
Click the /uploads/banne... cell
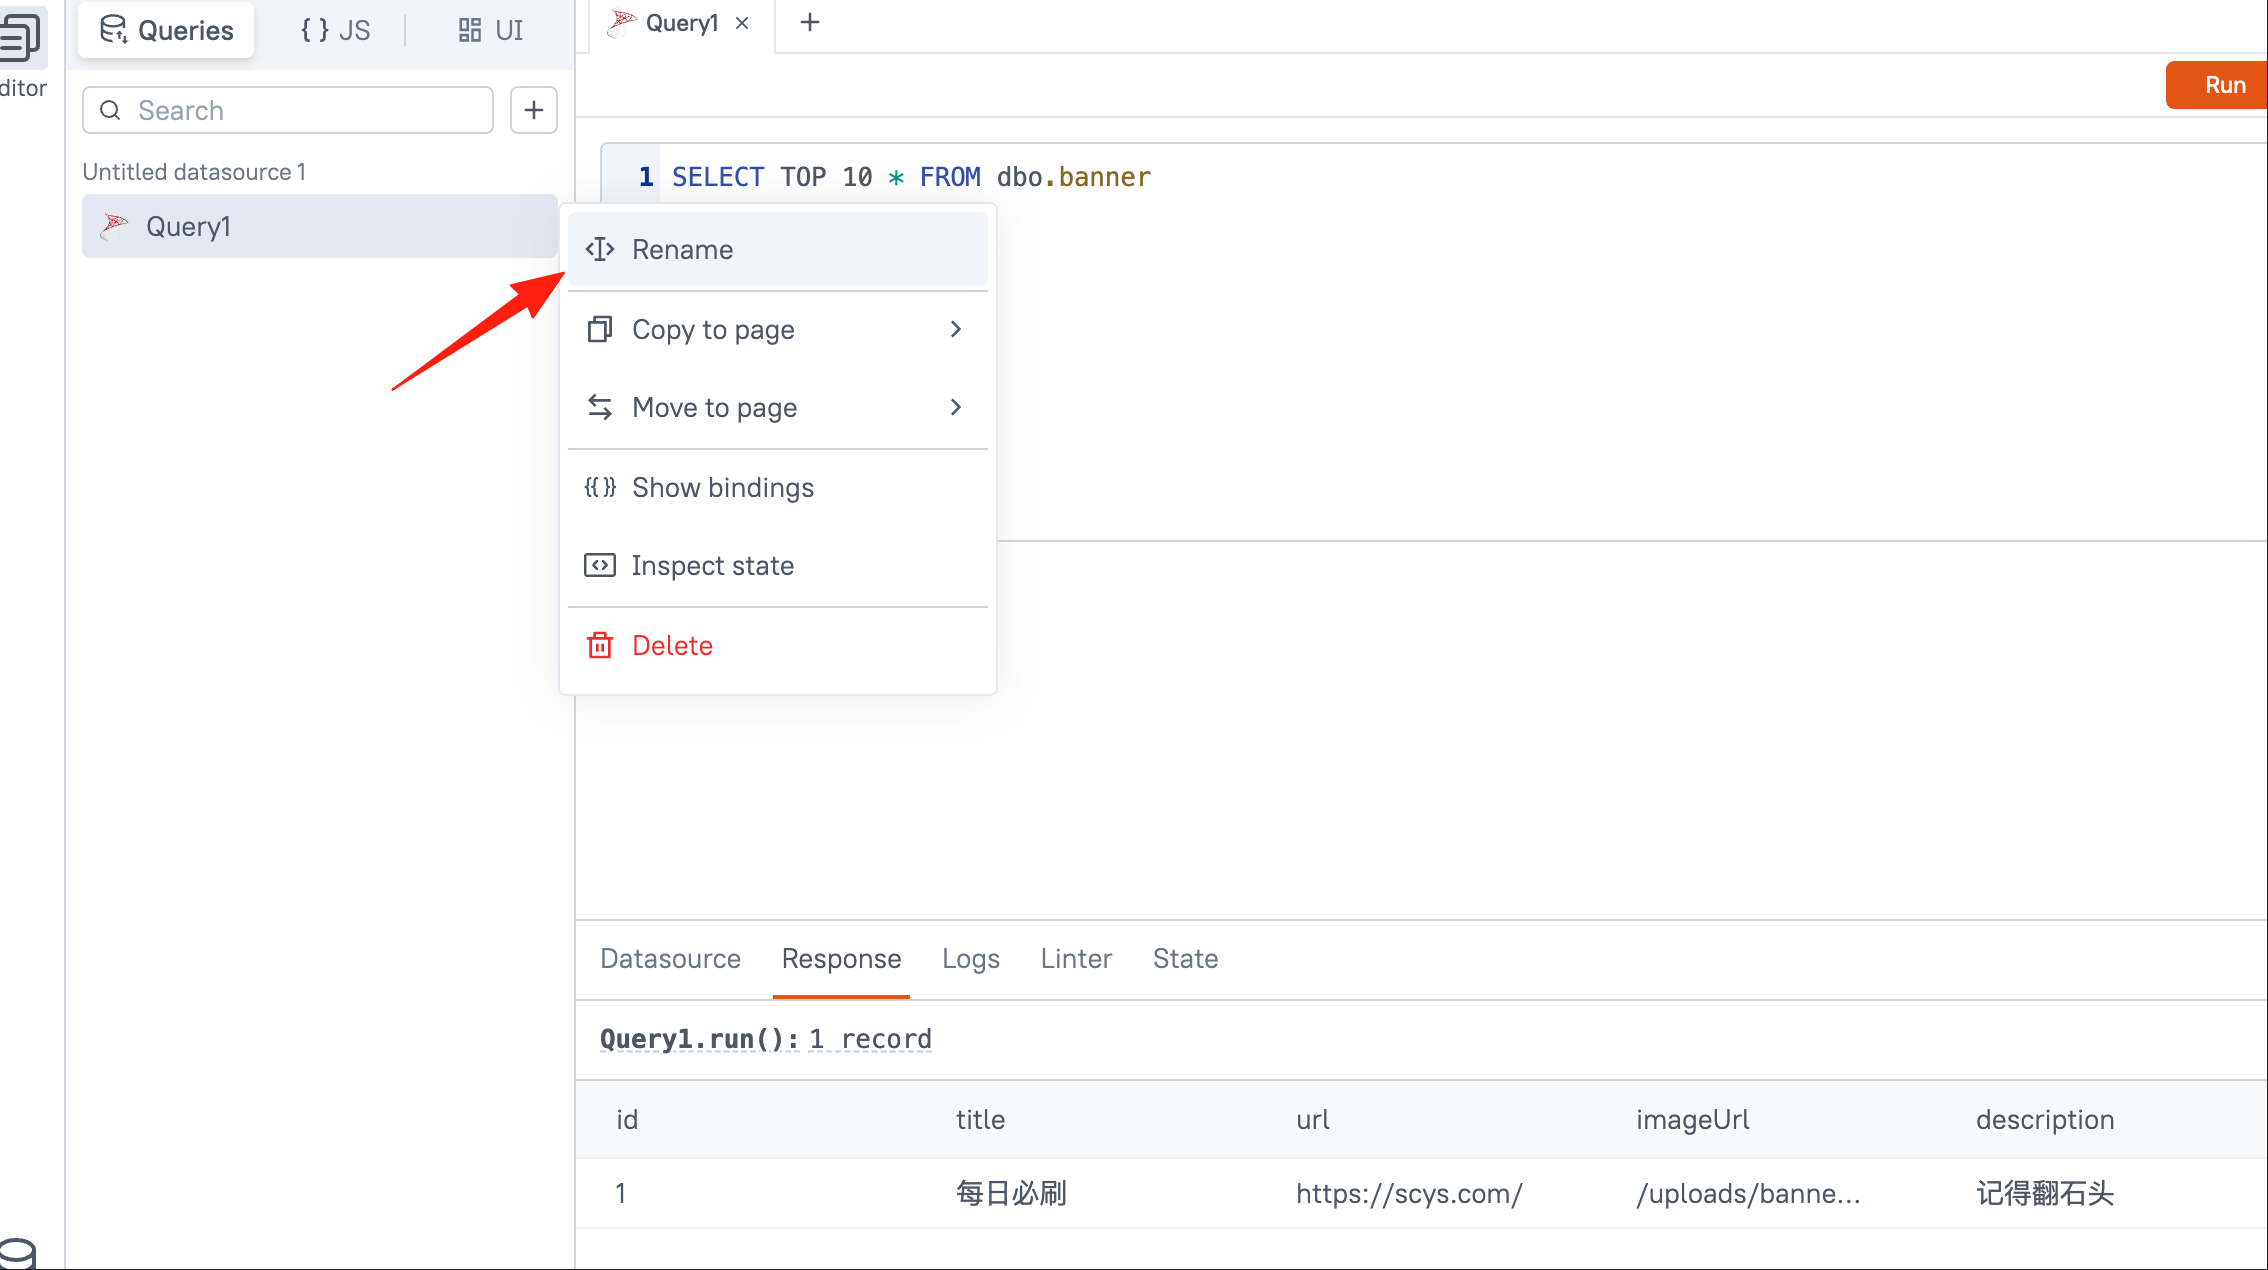coord(1748,1193)
